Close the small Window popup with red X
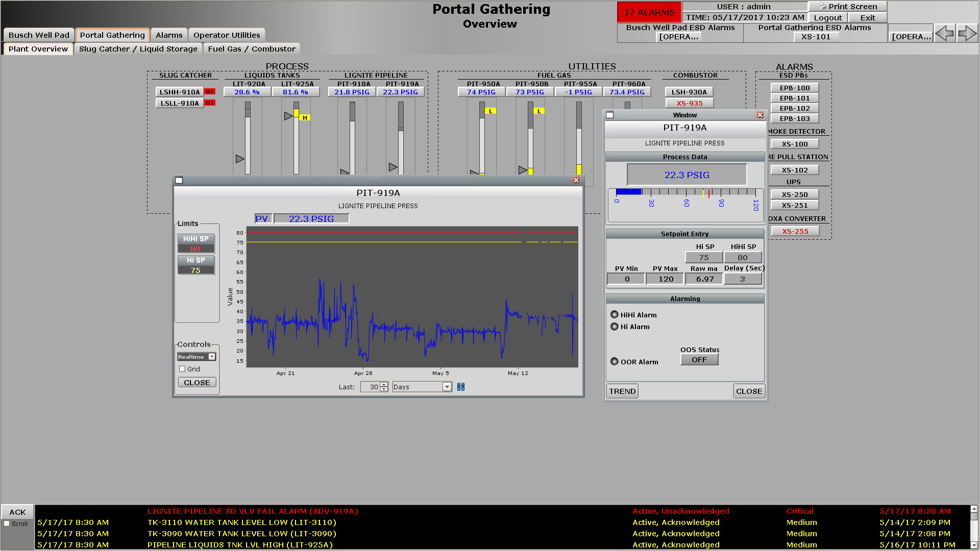The image size is (980, 551). (x=760, y=115)
